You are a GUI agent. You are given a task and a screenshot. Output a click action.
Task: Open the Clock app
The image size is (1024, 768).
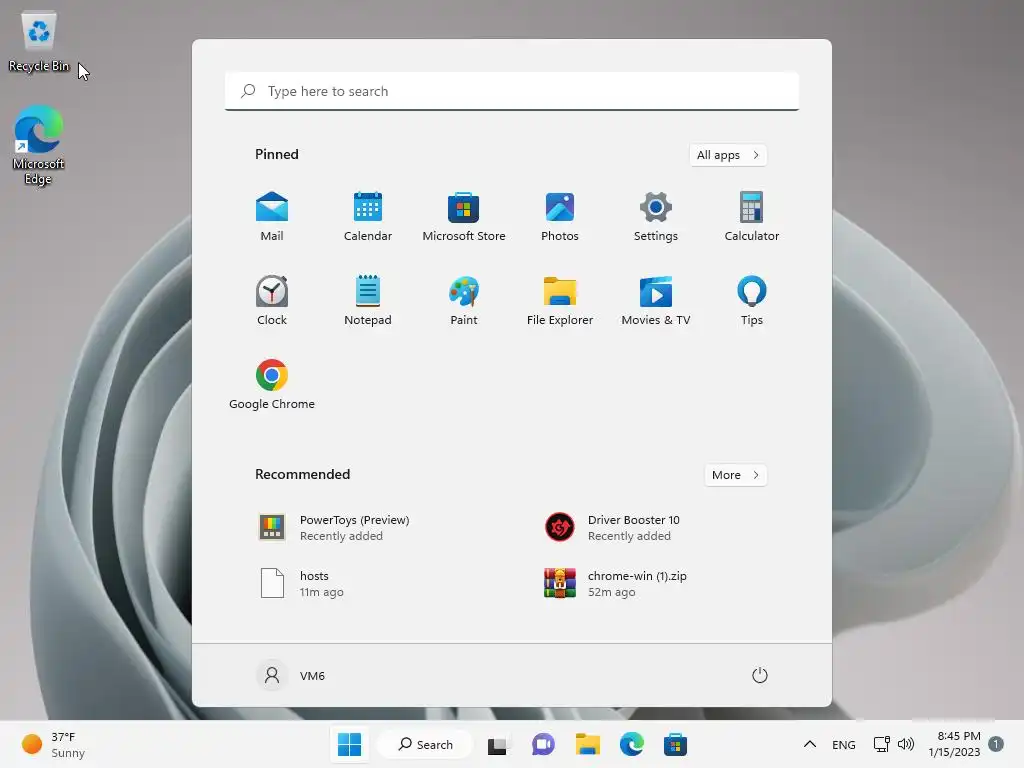[272, 300]
